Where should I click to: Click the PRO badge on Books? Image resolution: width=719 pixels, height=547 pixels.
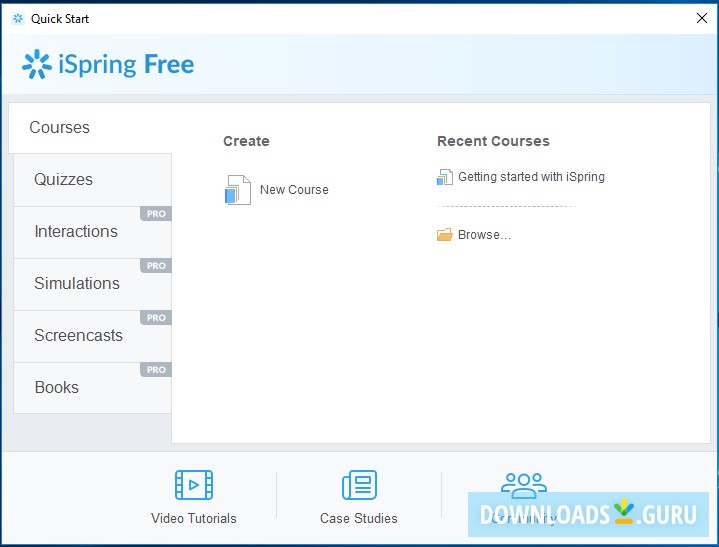pos(156,370)
